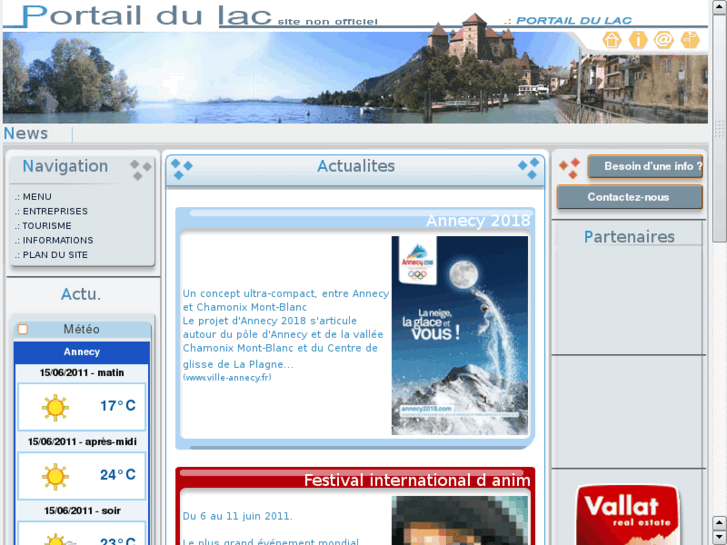
Task: Click the Besoin d'une info ? button
Action: pos(645,166)
